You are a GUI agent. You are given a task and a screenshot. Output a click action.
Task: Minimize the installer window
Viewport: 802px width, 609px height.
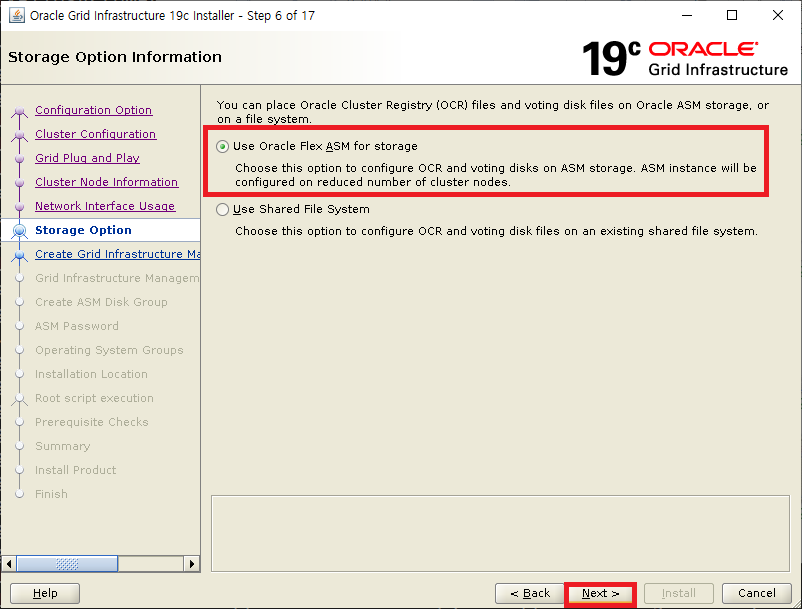click(x=686, y=15)
